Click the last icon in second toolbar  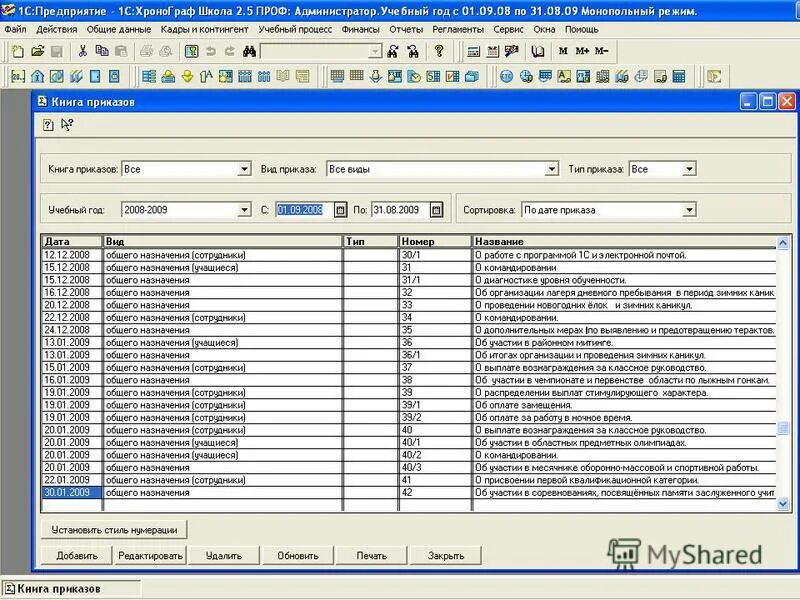pyautogui.click(x=714, y=77)
